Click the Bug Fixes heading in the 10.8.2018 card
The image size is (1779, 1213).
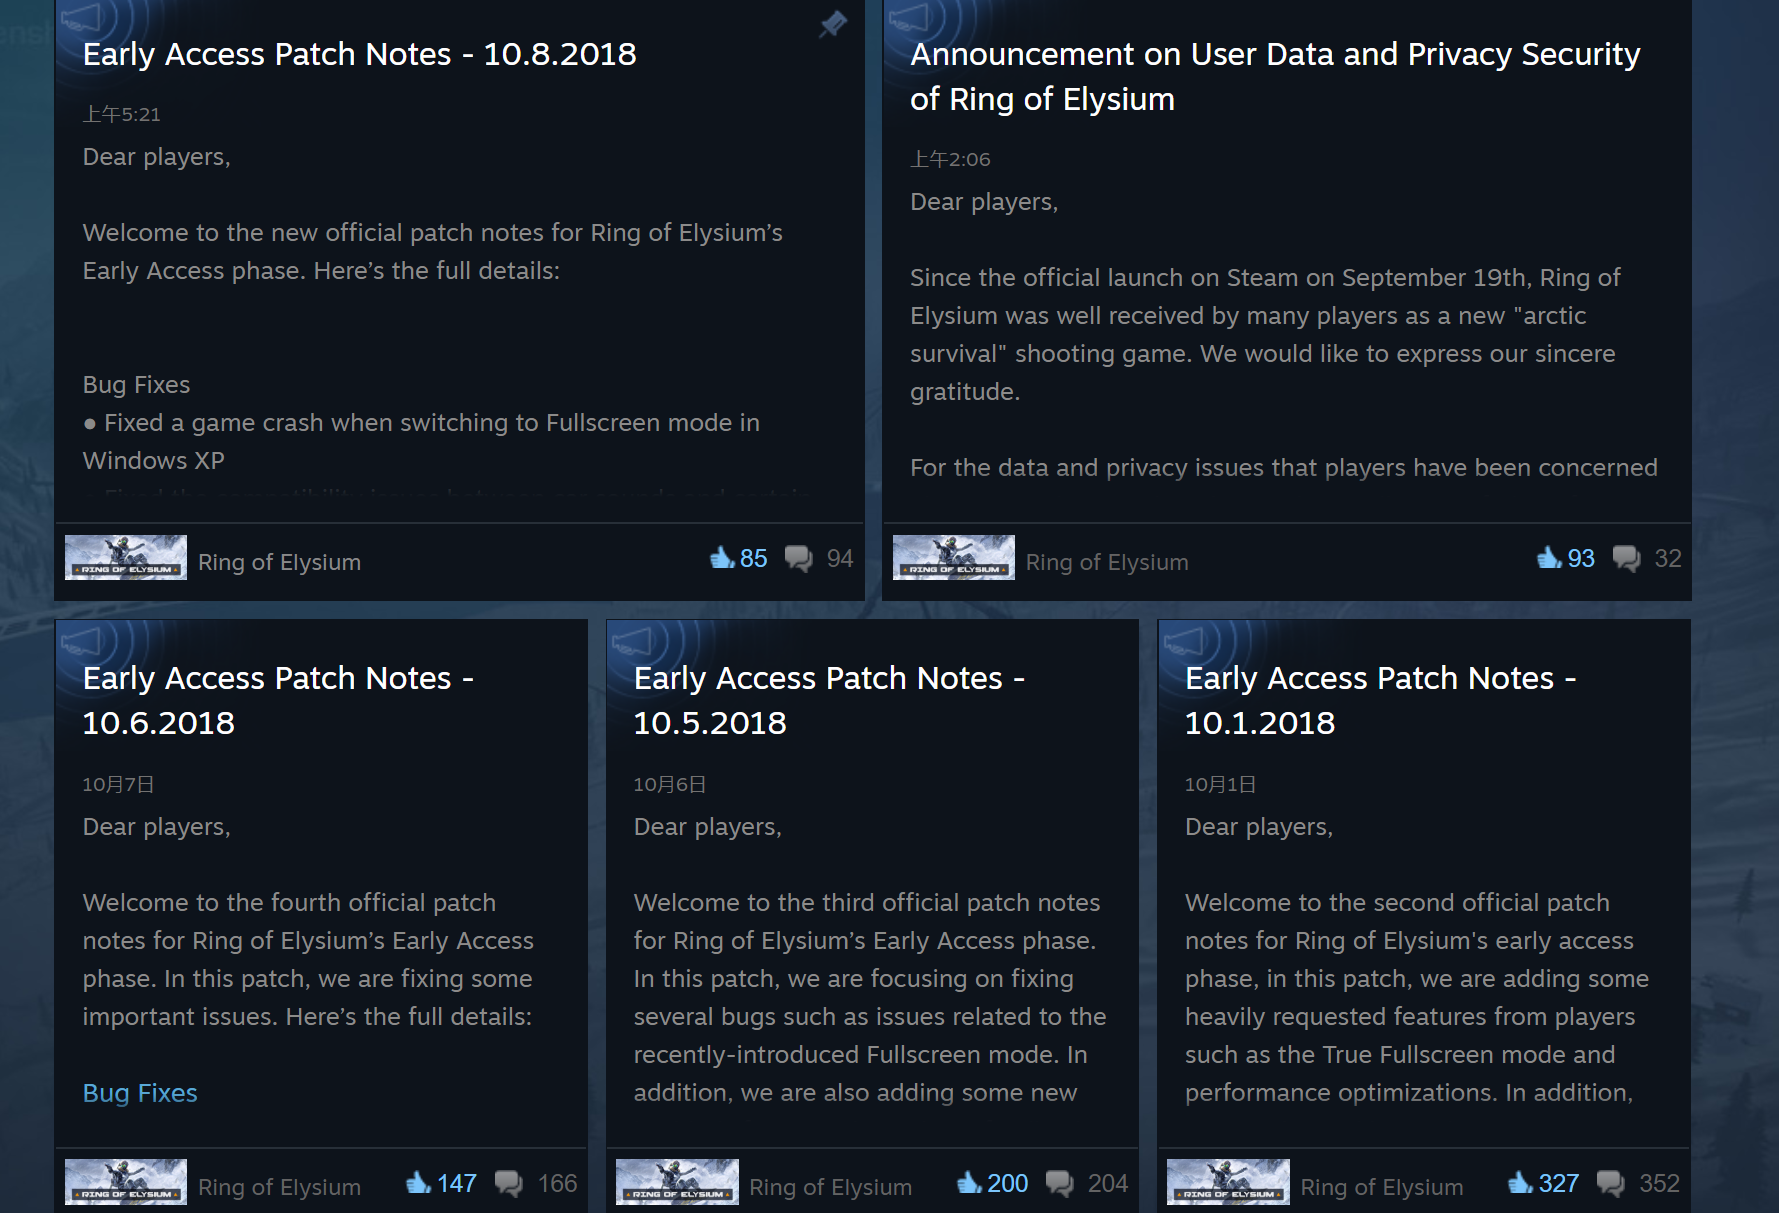136,385
